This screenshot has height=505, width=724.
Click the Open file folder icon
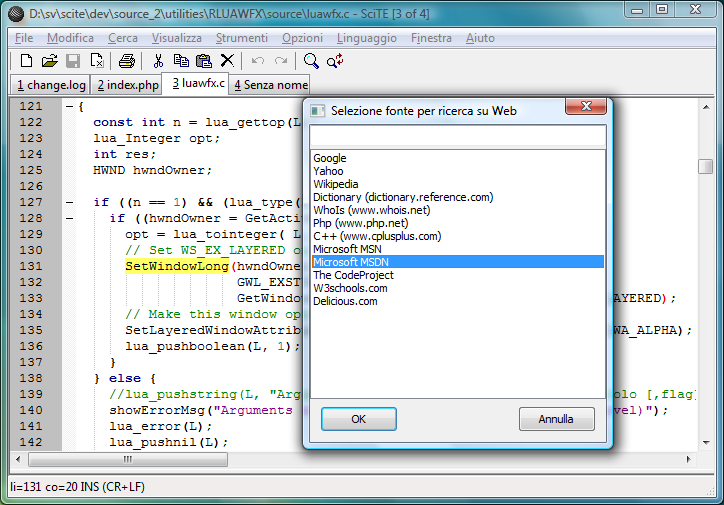pyautogui.click(x=49, y=61)
